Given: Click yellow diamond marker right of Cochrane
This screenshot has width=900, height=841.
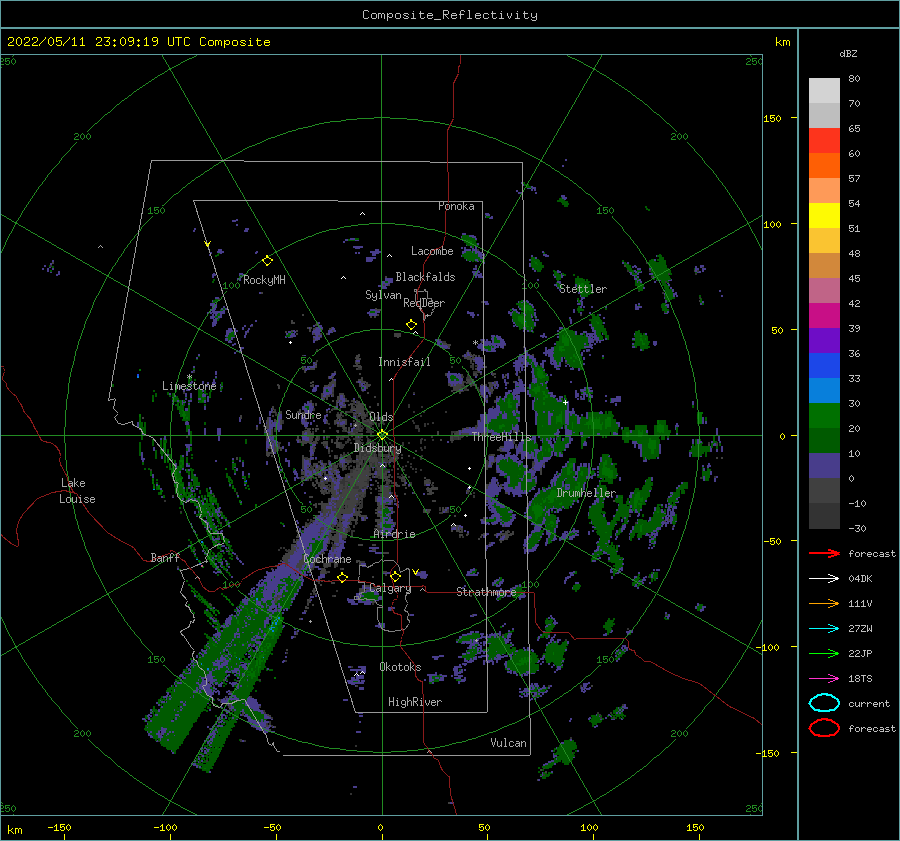Looking at the screenshot, I should (x=342, y=577).
